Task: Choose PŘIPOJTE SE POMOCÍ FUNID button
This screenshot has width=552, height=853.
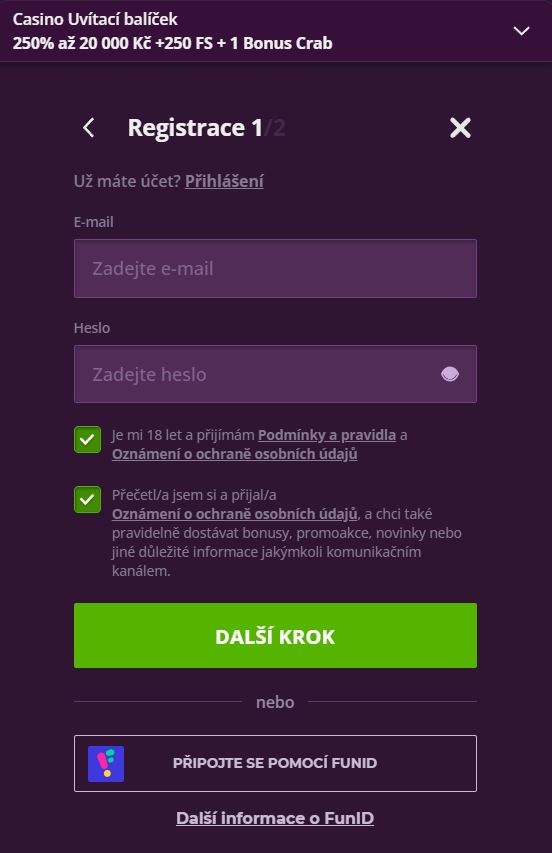Action: tap(275, 763)
